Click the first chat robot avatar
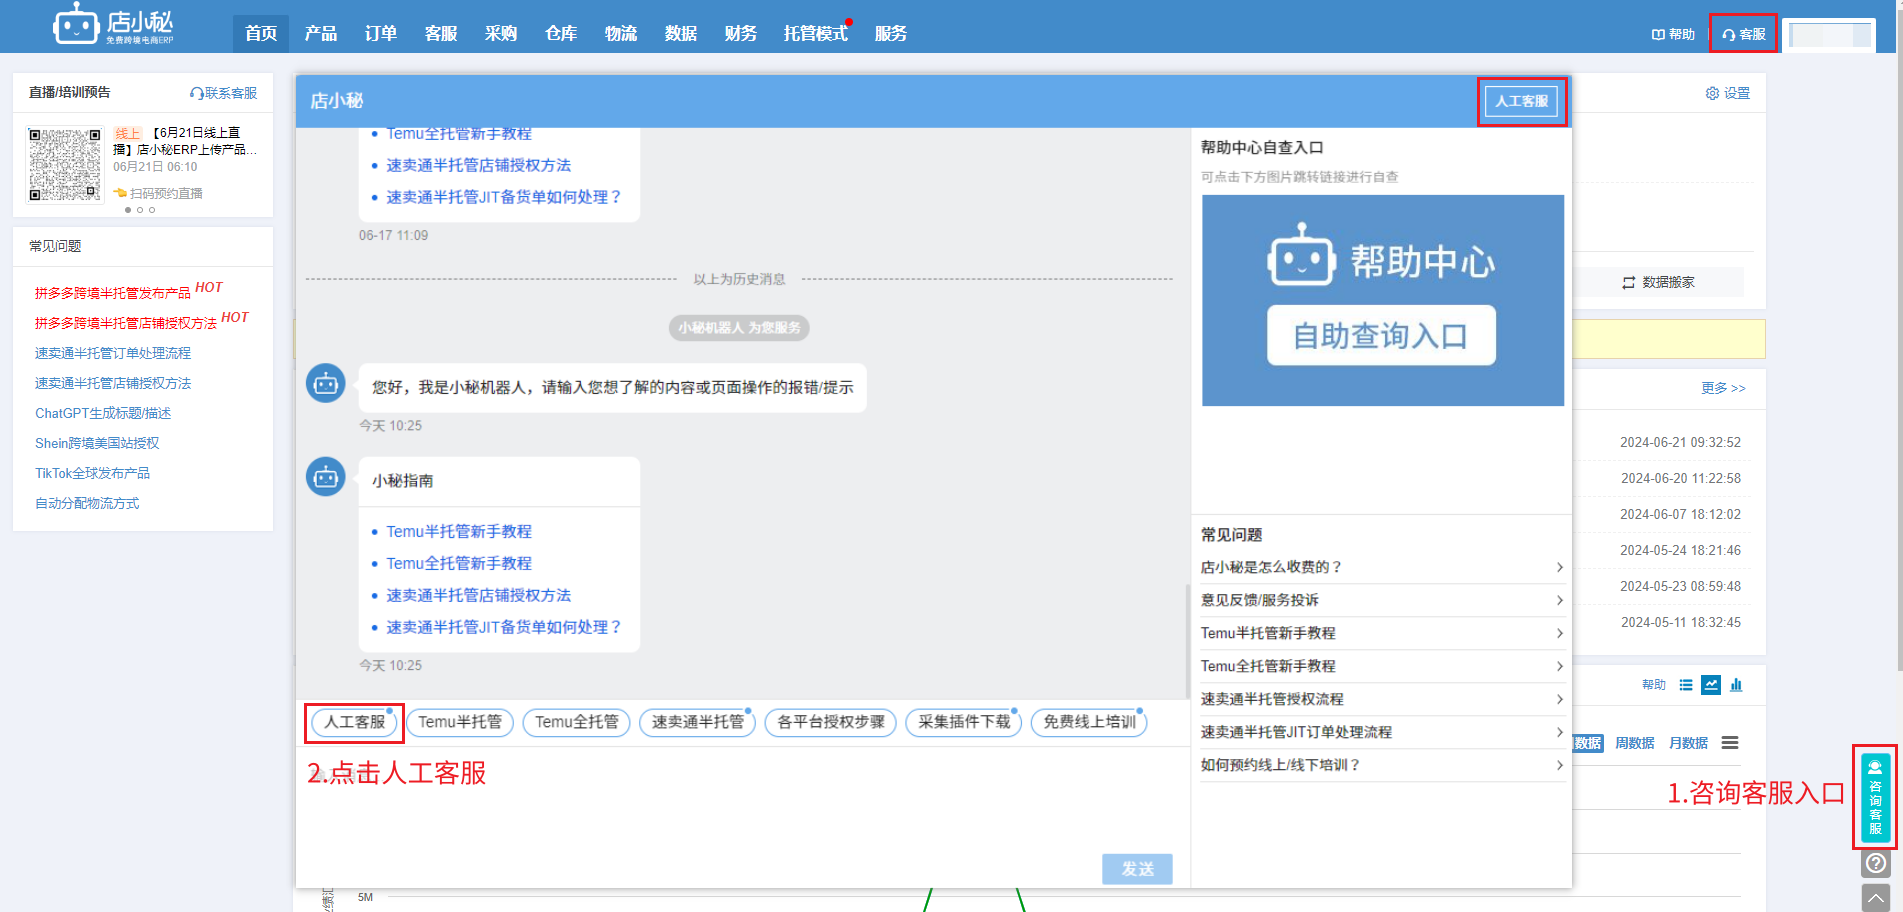The width and height of the screenshot is (1903, 912). [x=325, y=383]
